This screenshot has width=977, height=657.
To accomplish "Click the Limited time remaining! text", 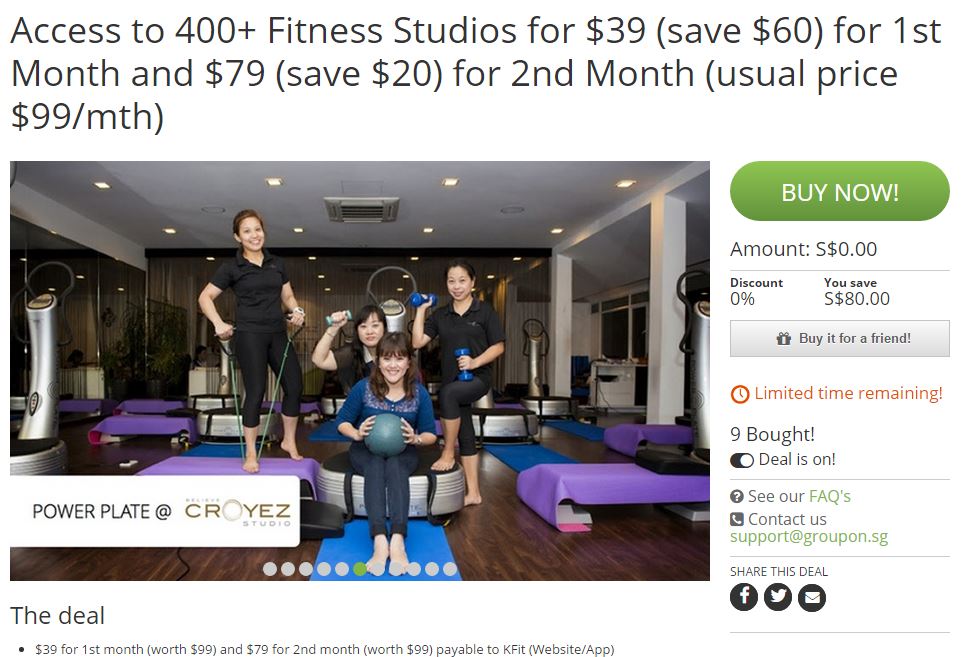I will (x=848, y=393).
